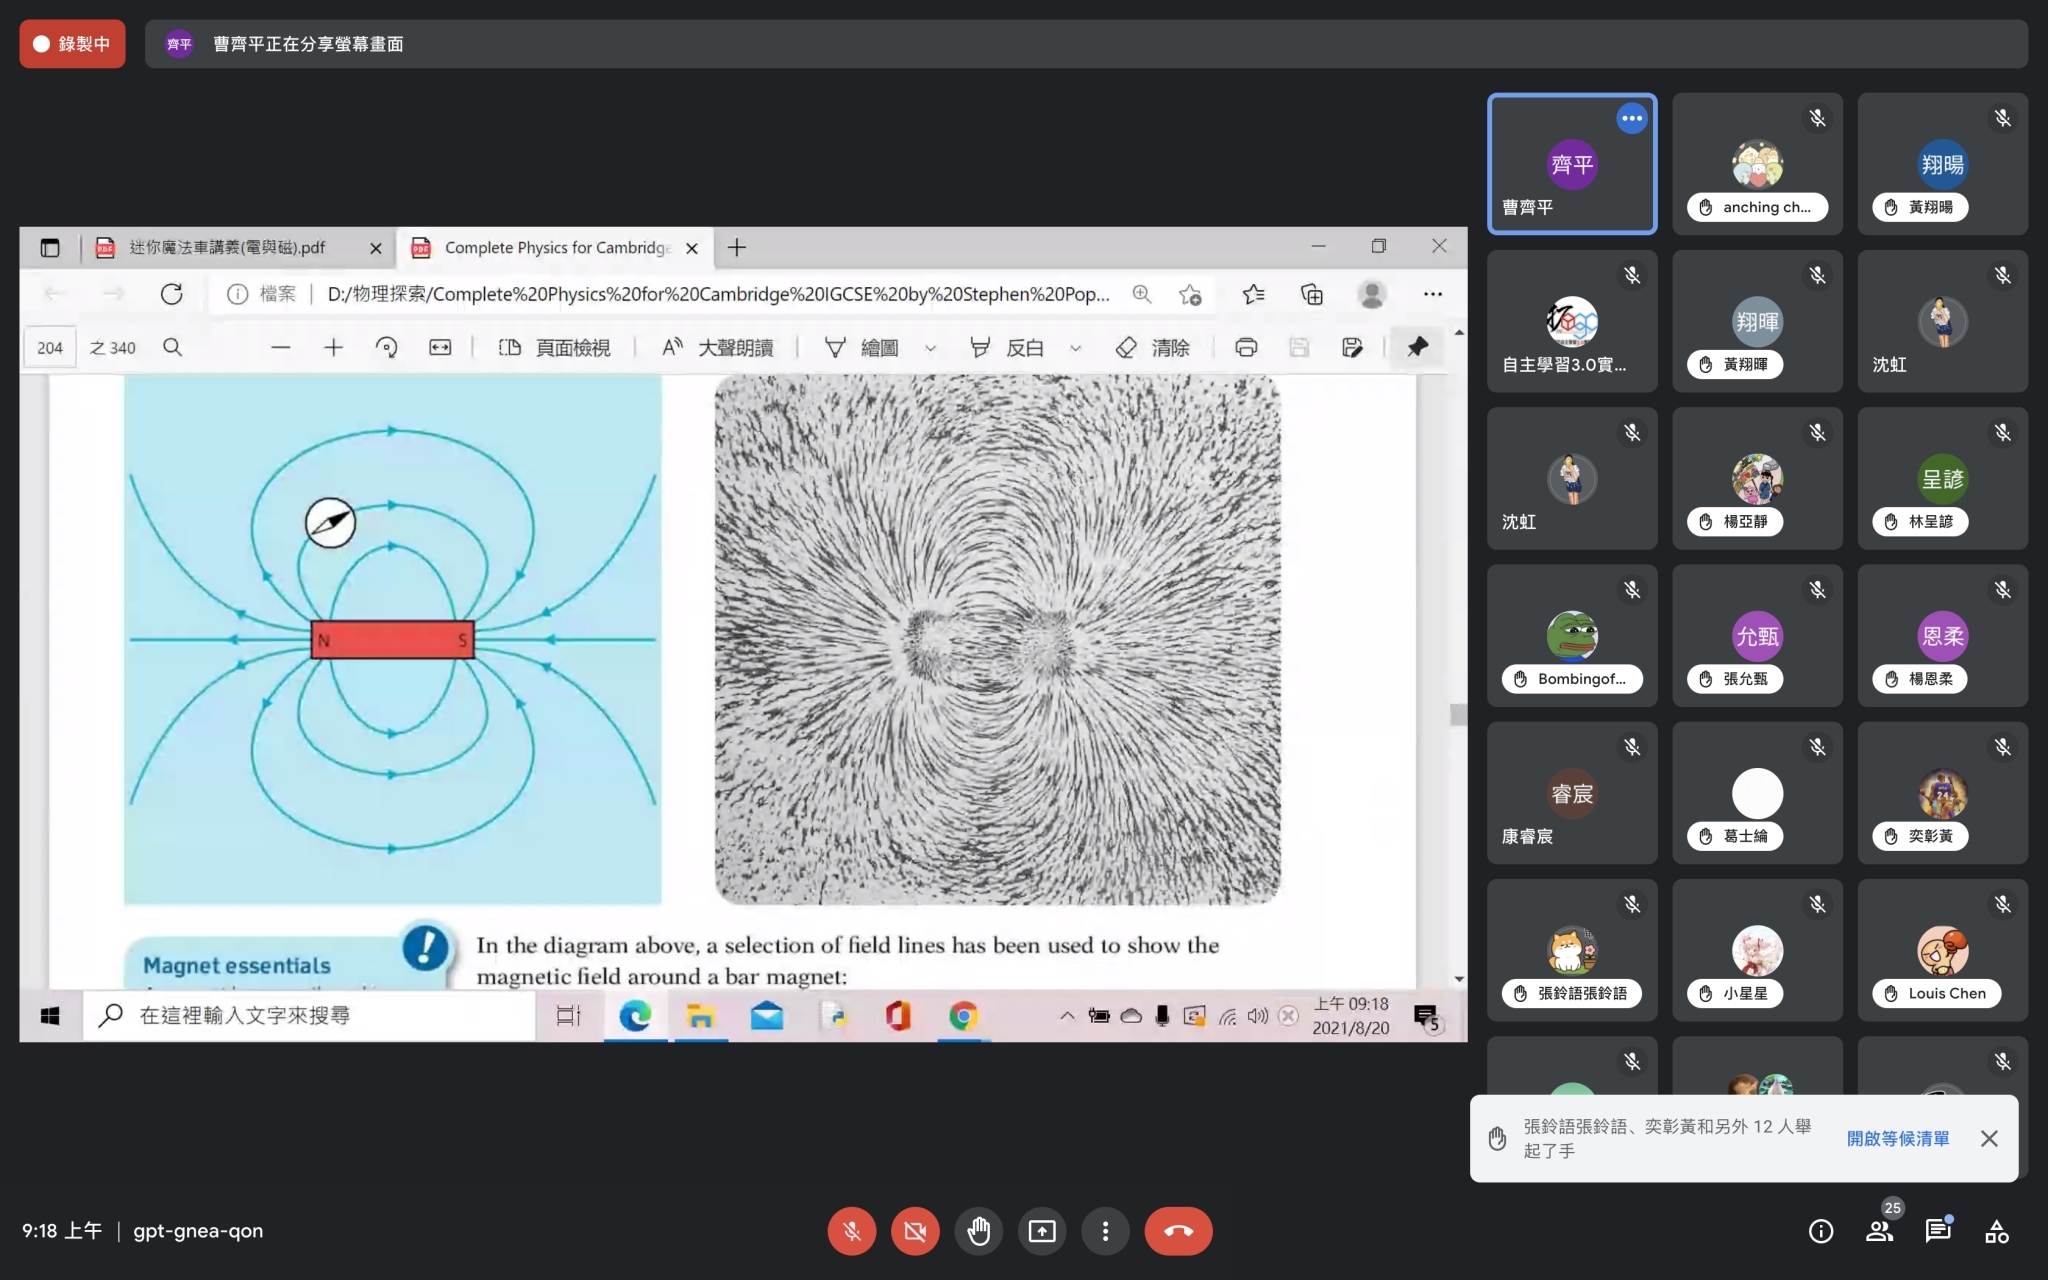
Task: Select the 清除 erase tool
Action: [x=1152, y=347]
